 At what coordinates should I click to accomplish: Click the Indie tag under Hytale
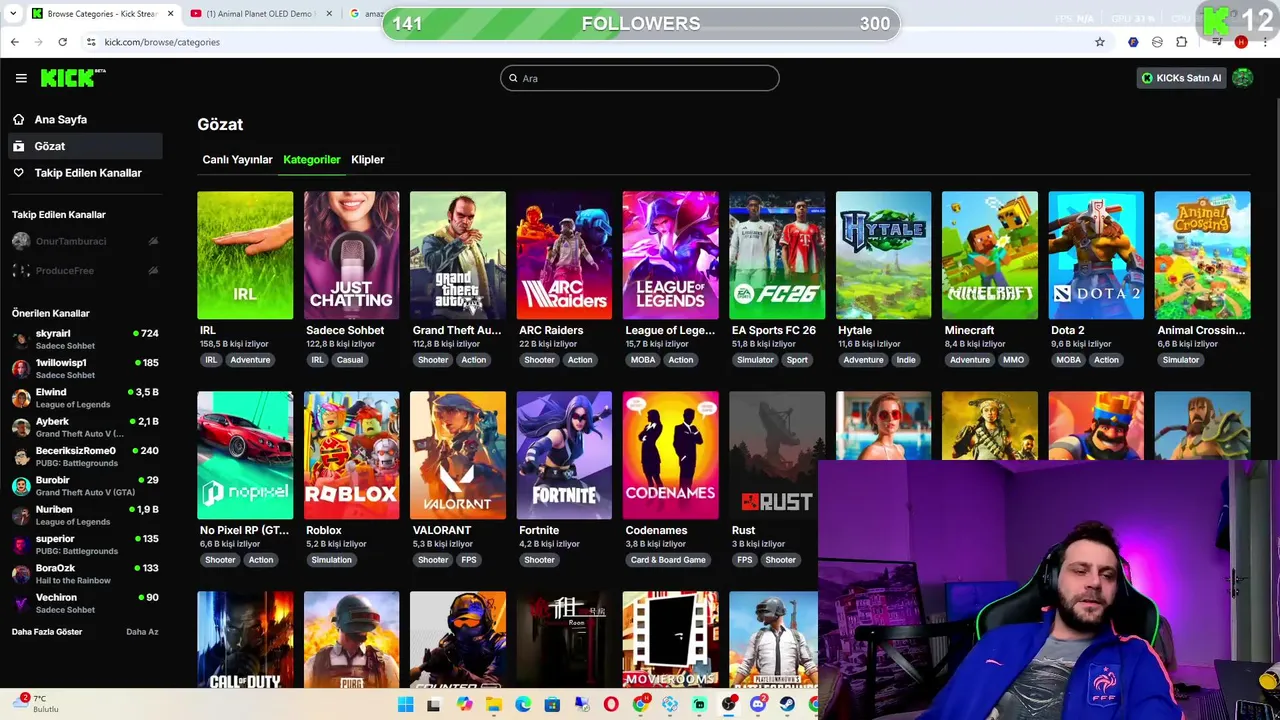tap(906, 360)
